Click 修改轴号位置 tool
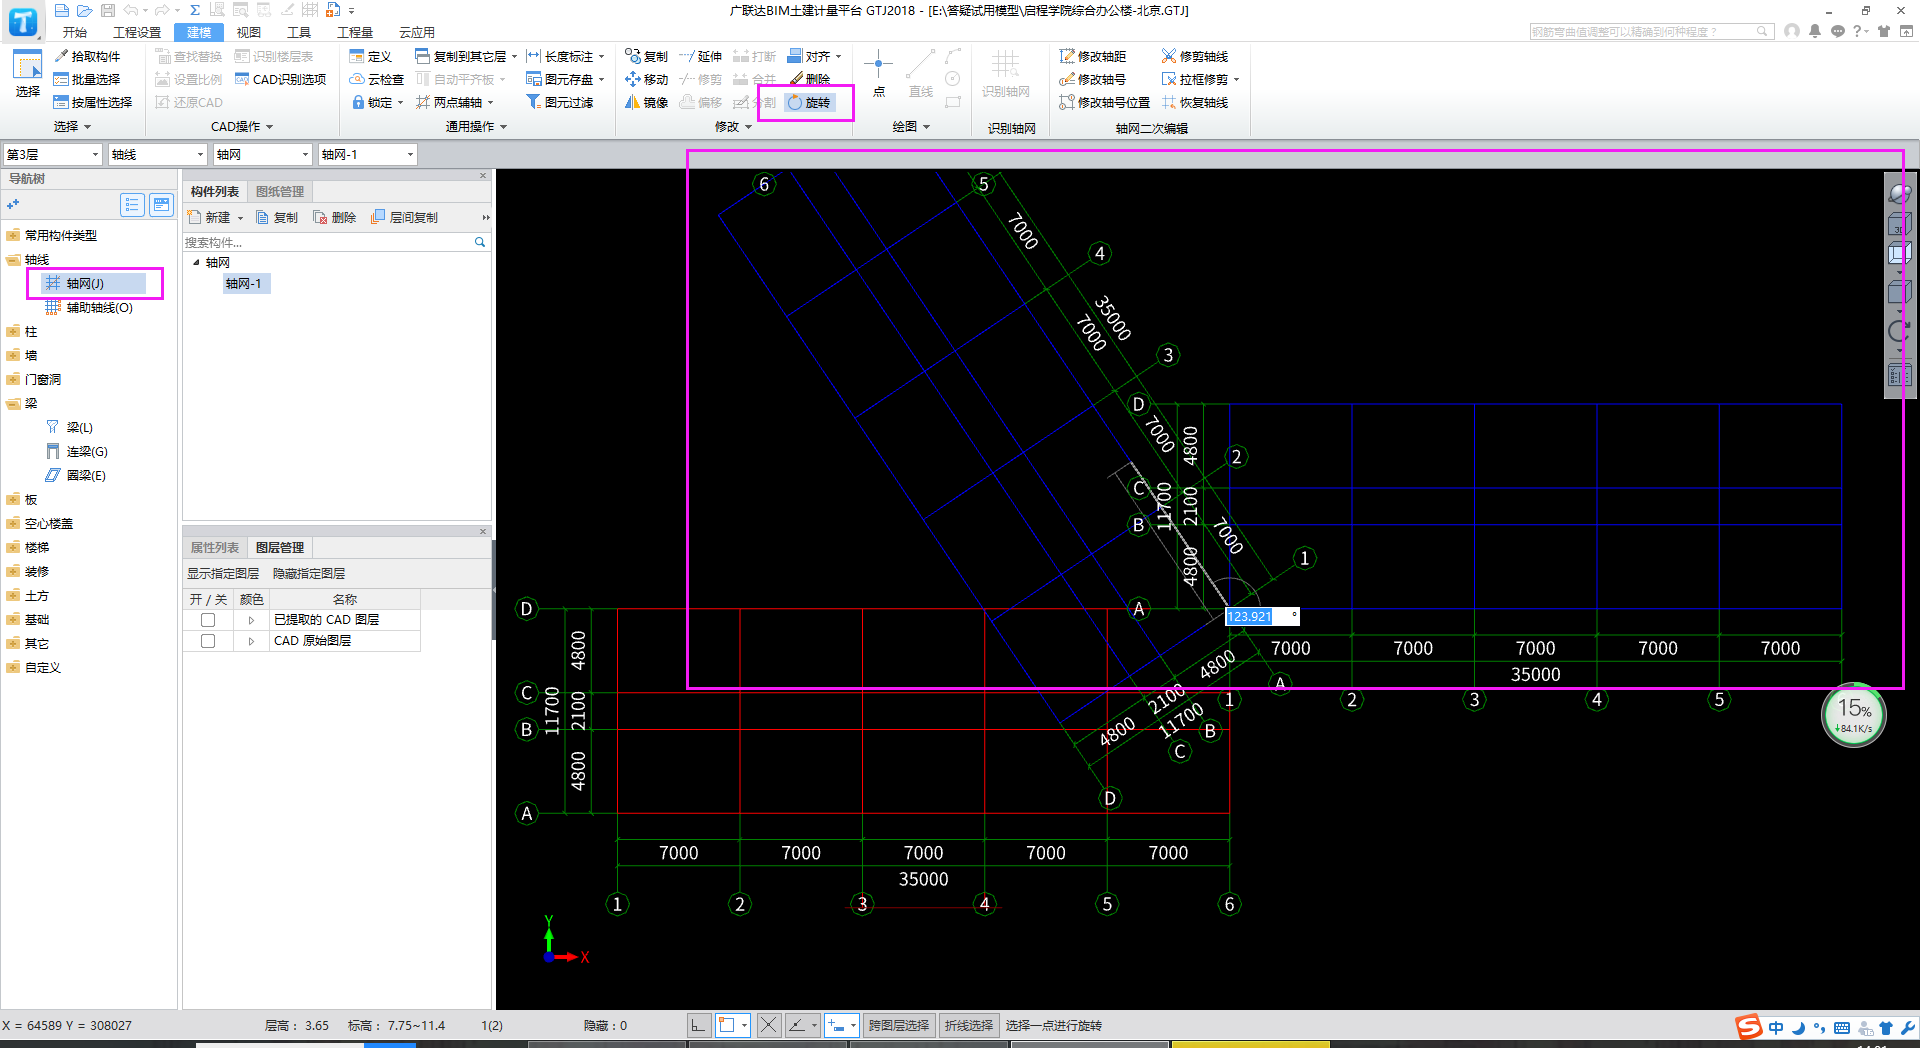Screen dimensions: 1920x1048 click(1104, 102)
